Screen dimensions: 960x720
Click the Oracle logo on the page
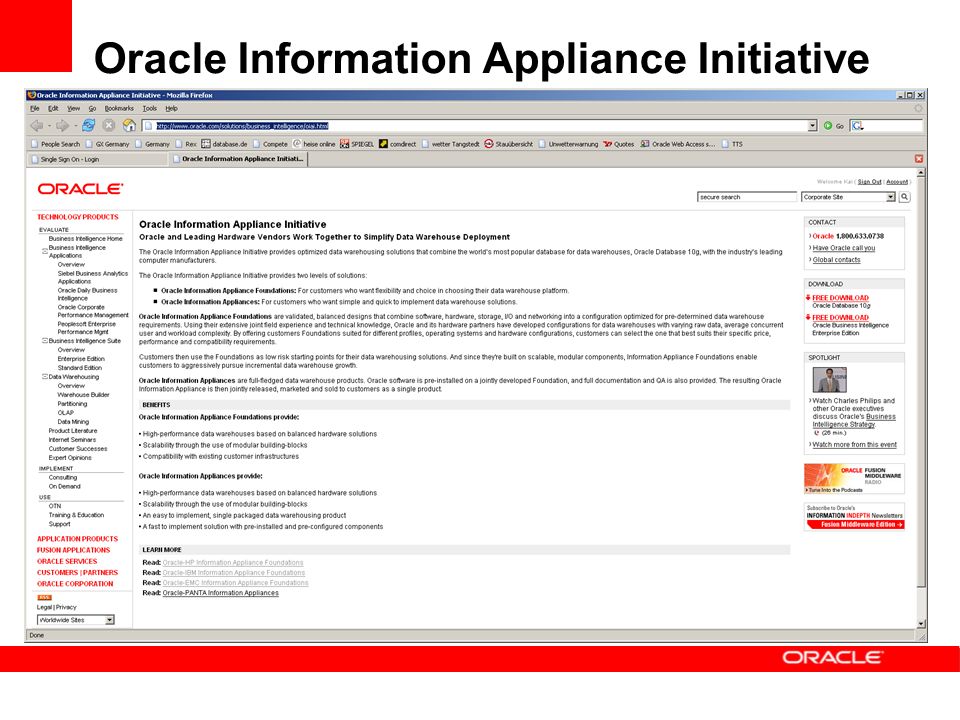80,189
